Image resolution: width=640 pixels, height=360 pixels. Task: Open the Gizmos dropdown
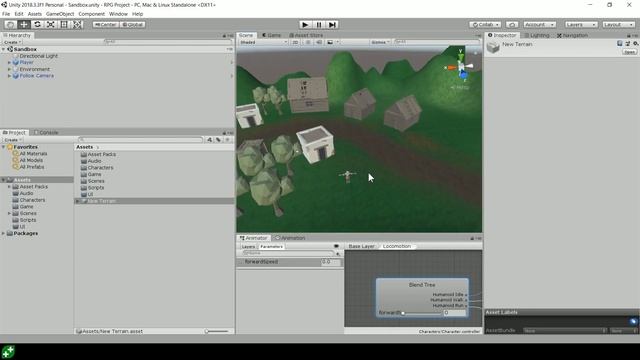(x=380, y=42)
